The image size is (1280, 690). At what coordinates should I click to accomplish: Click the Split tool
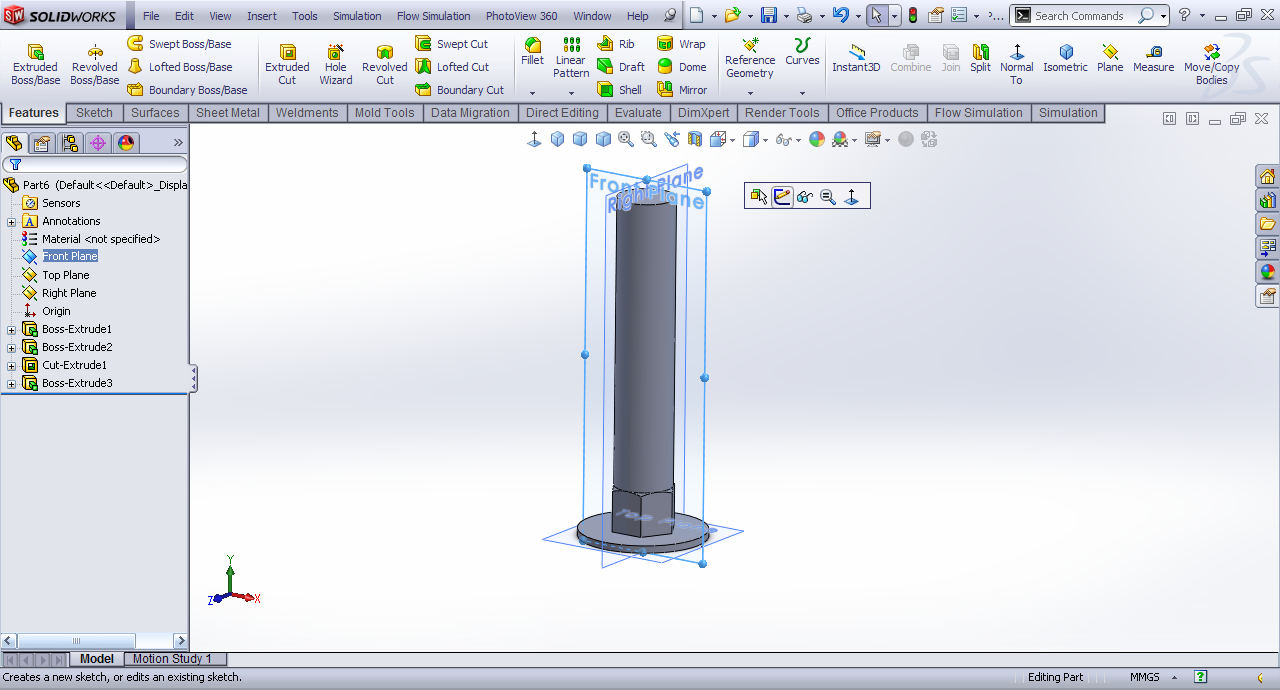(980, 58)
